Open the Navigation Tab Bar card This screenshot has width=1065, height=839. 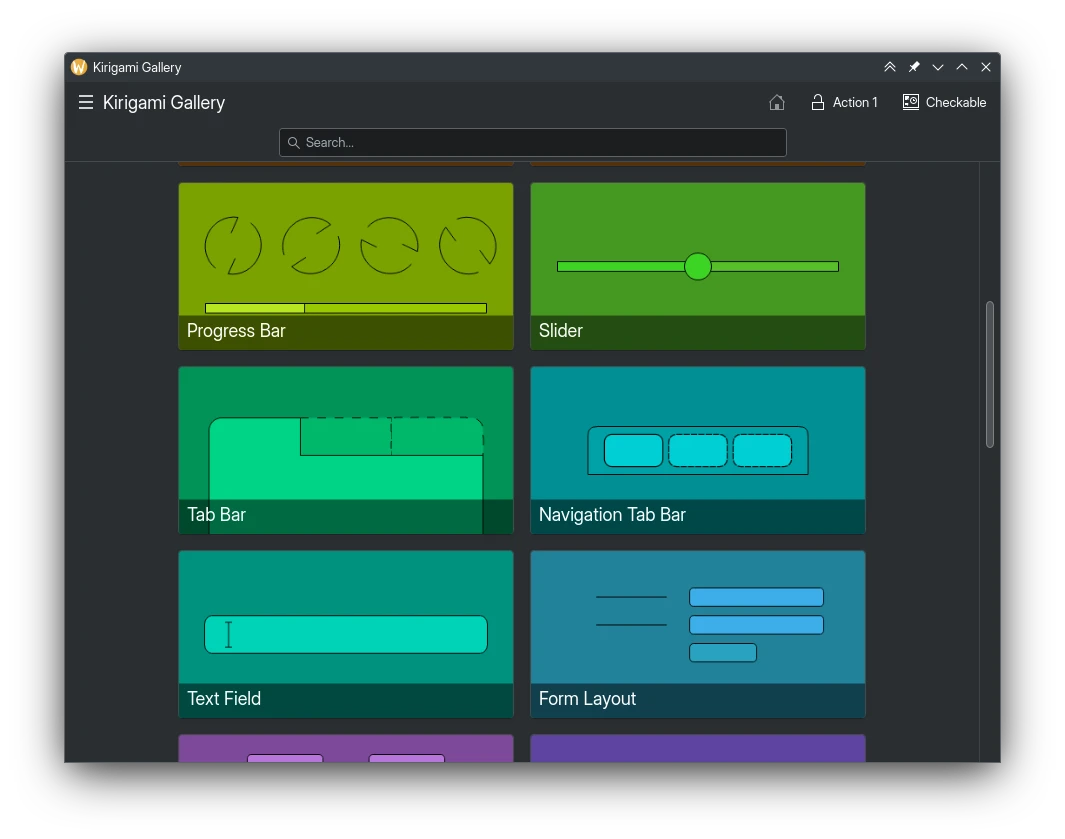698,450
